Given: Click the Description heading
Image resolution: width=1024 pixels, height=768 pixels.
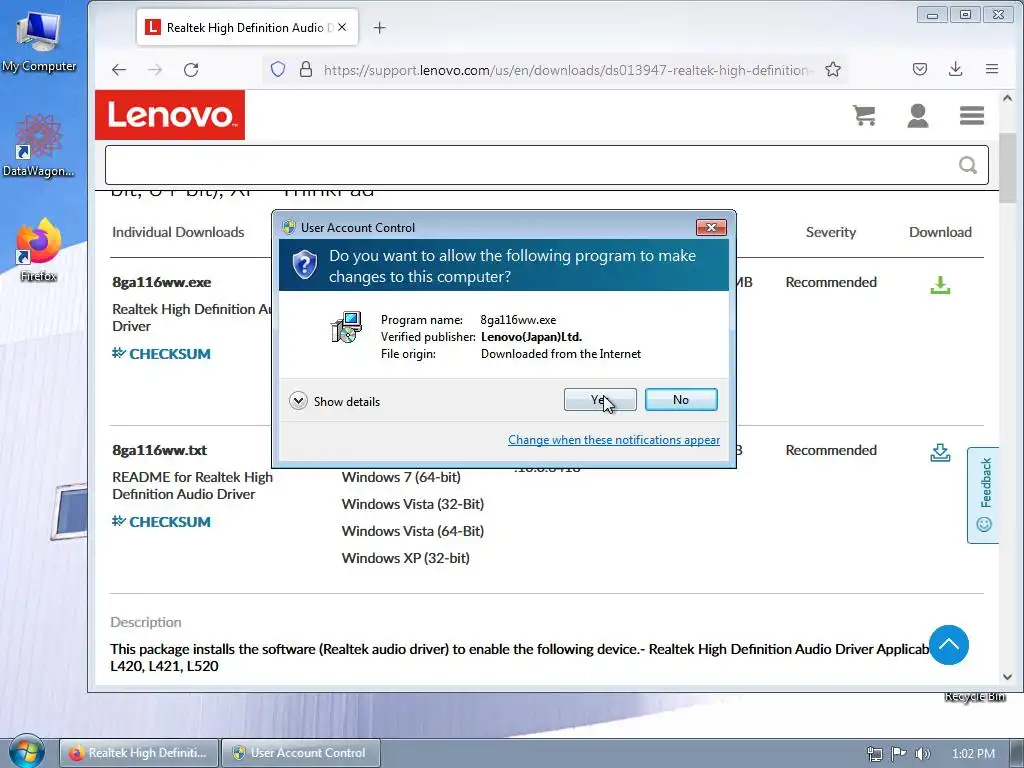Looking at the screenshot, I should 146,622.
